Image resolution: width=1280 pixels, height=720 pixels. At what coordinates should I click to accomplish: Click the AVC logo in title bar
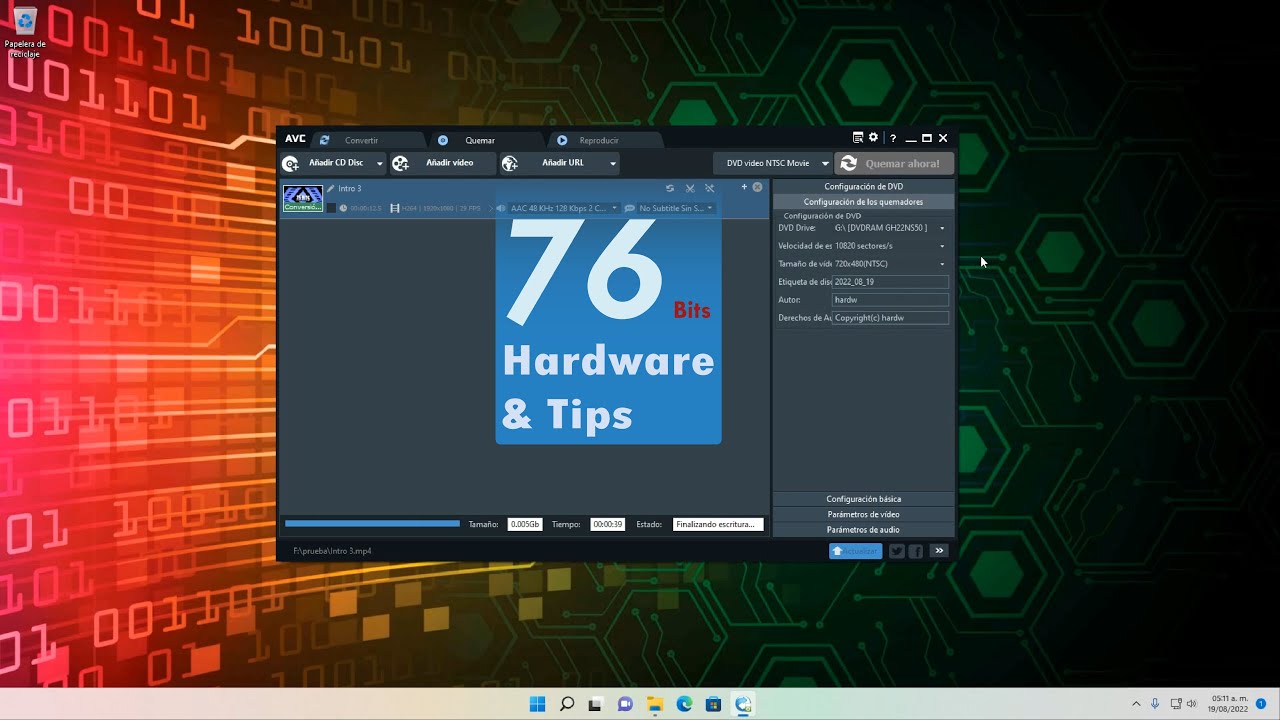tap(295, 139)
